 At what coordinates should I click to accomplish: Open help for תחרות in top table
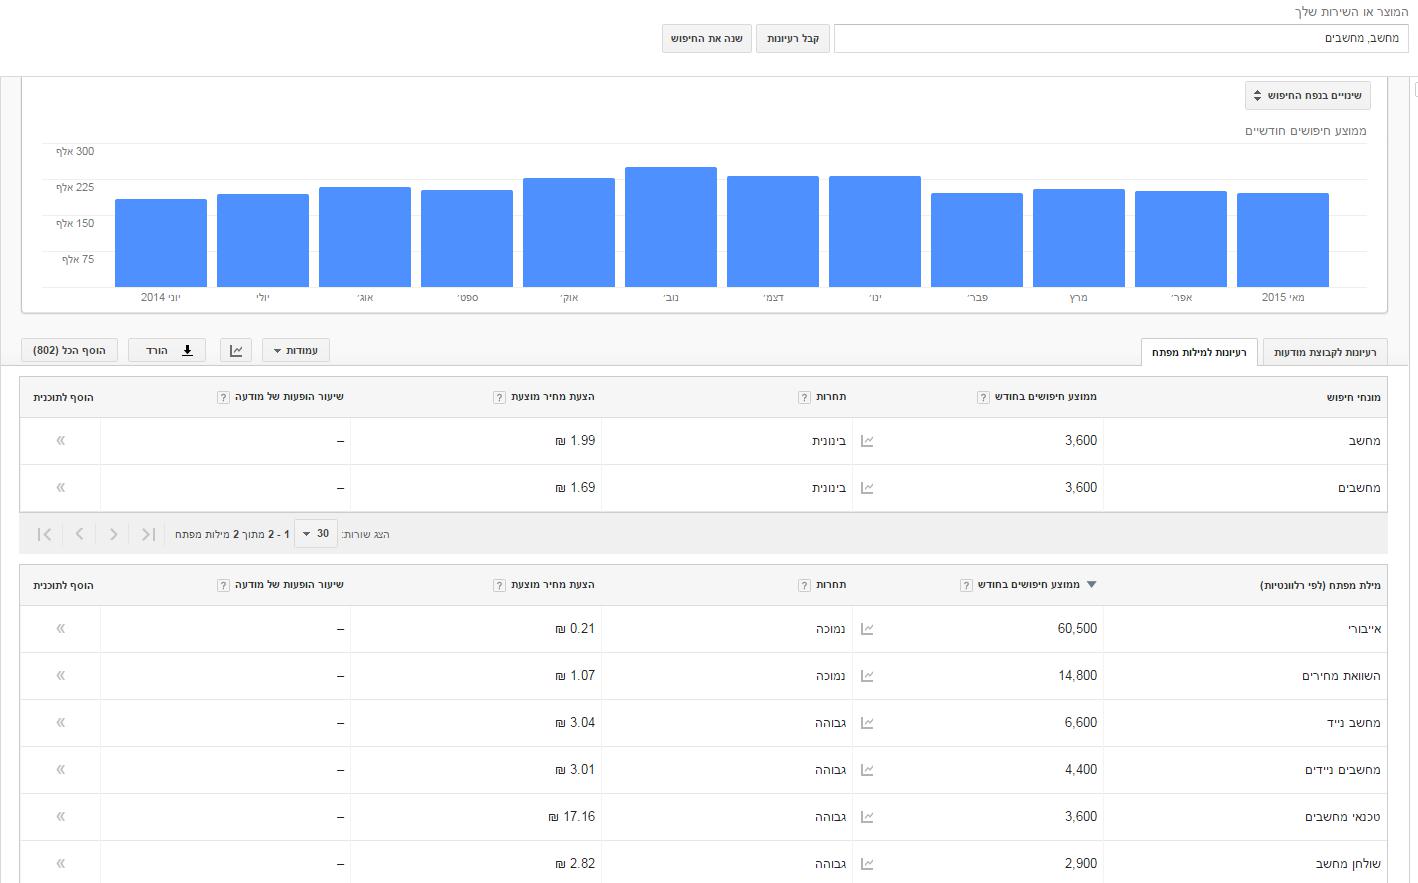(x=804, y=397)
